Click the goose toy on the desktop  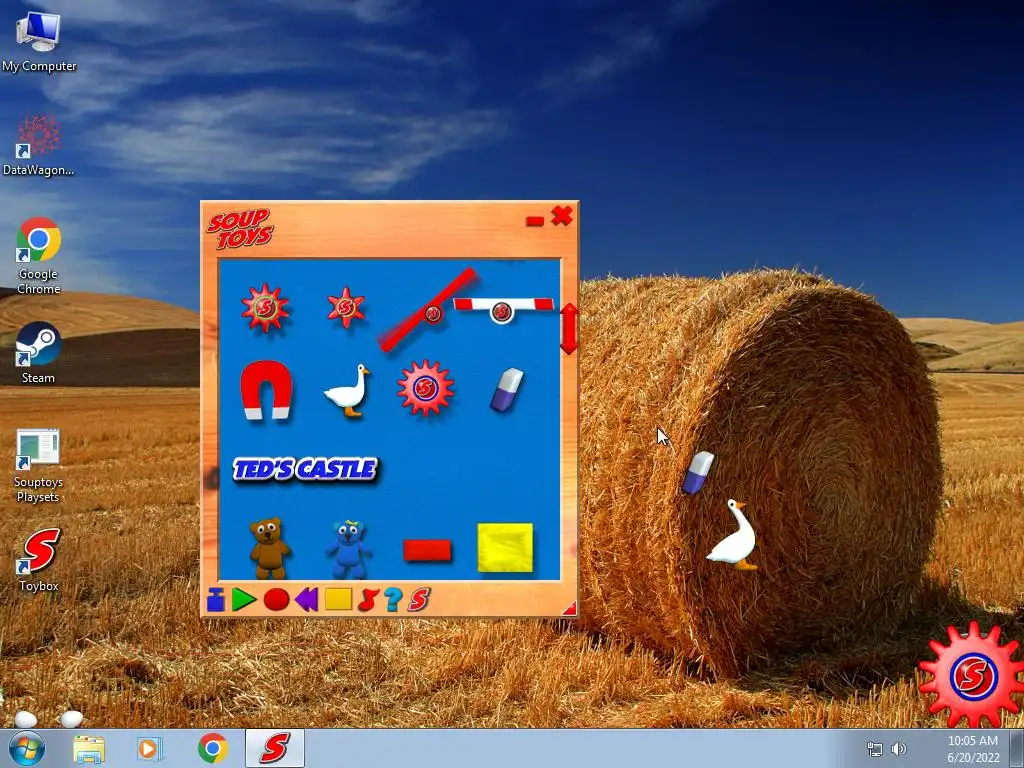click(734, 535)
